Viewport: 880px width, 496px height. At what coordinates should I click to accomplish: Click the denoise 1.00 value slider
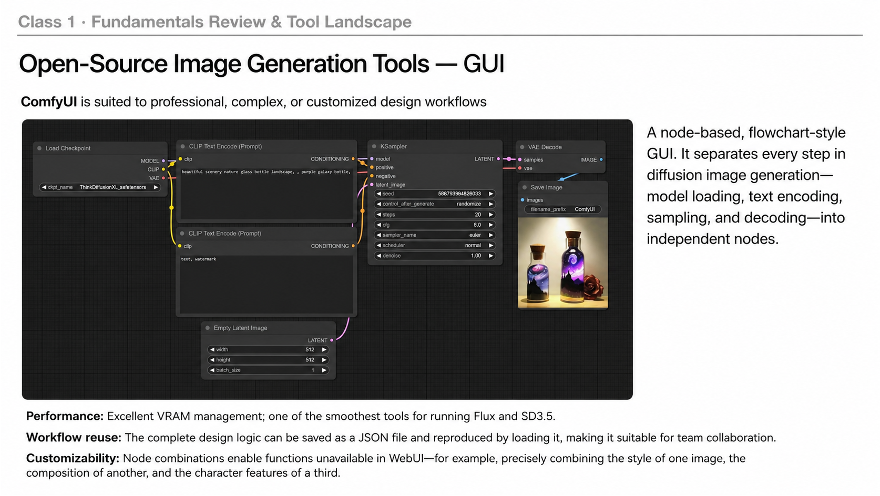pos(435,256)
